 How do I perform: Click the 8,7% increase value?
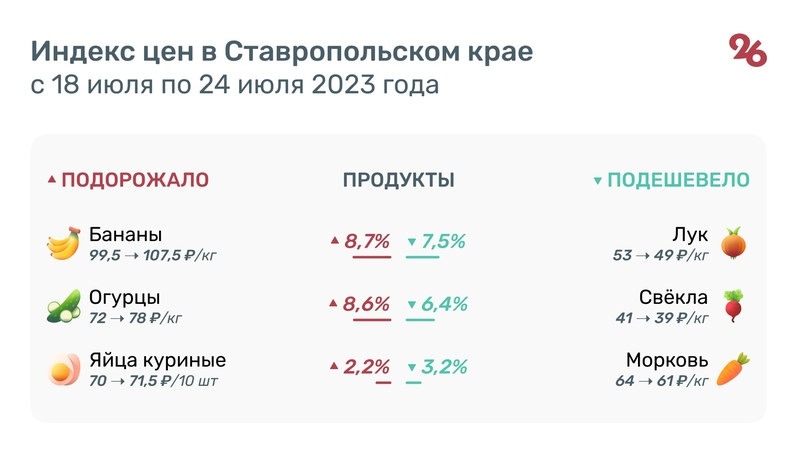click(367, 241)
